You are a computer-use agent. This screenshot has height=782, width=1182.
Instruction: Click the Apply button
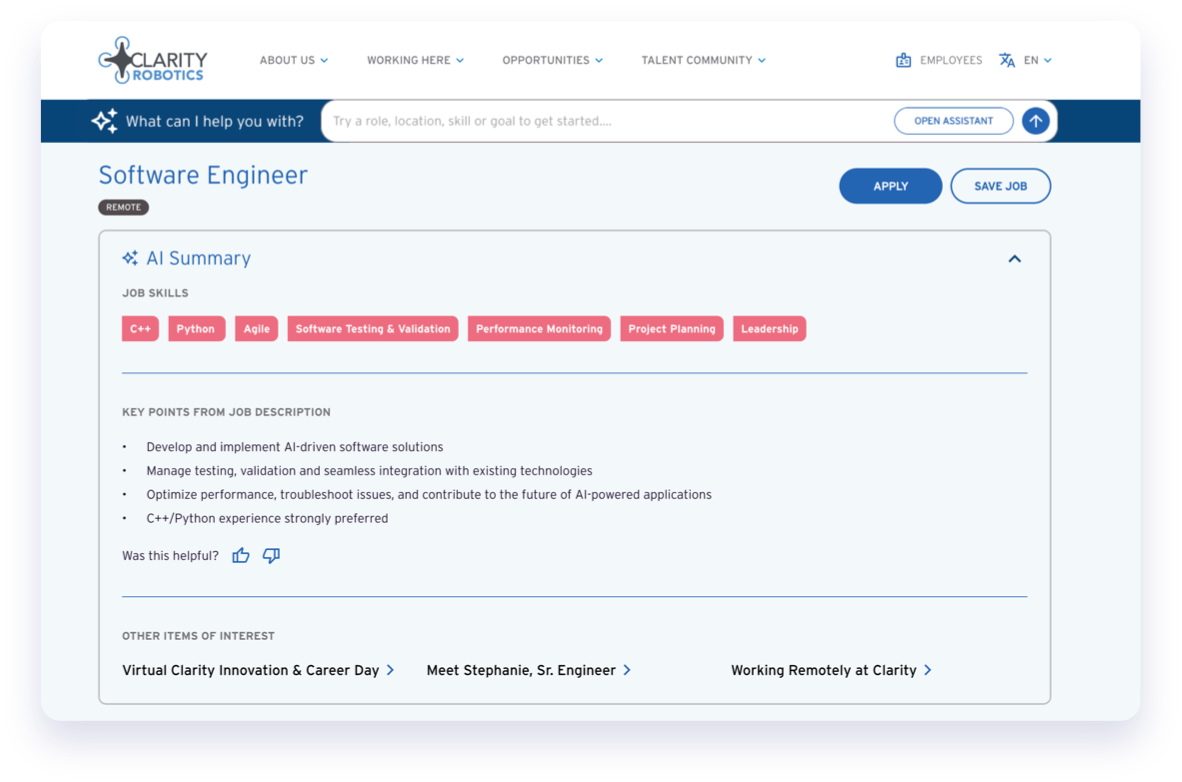[890, 186]
